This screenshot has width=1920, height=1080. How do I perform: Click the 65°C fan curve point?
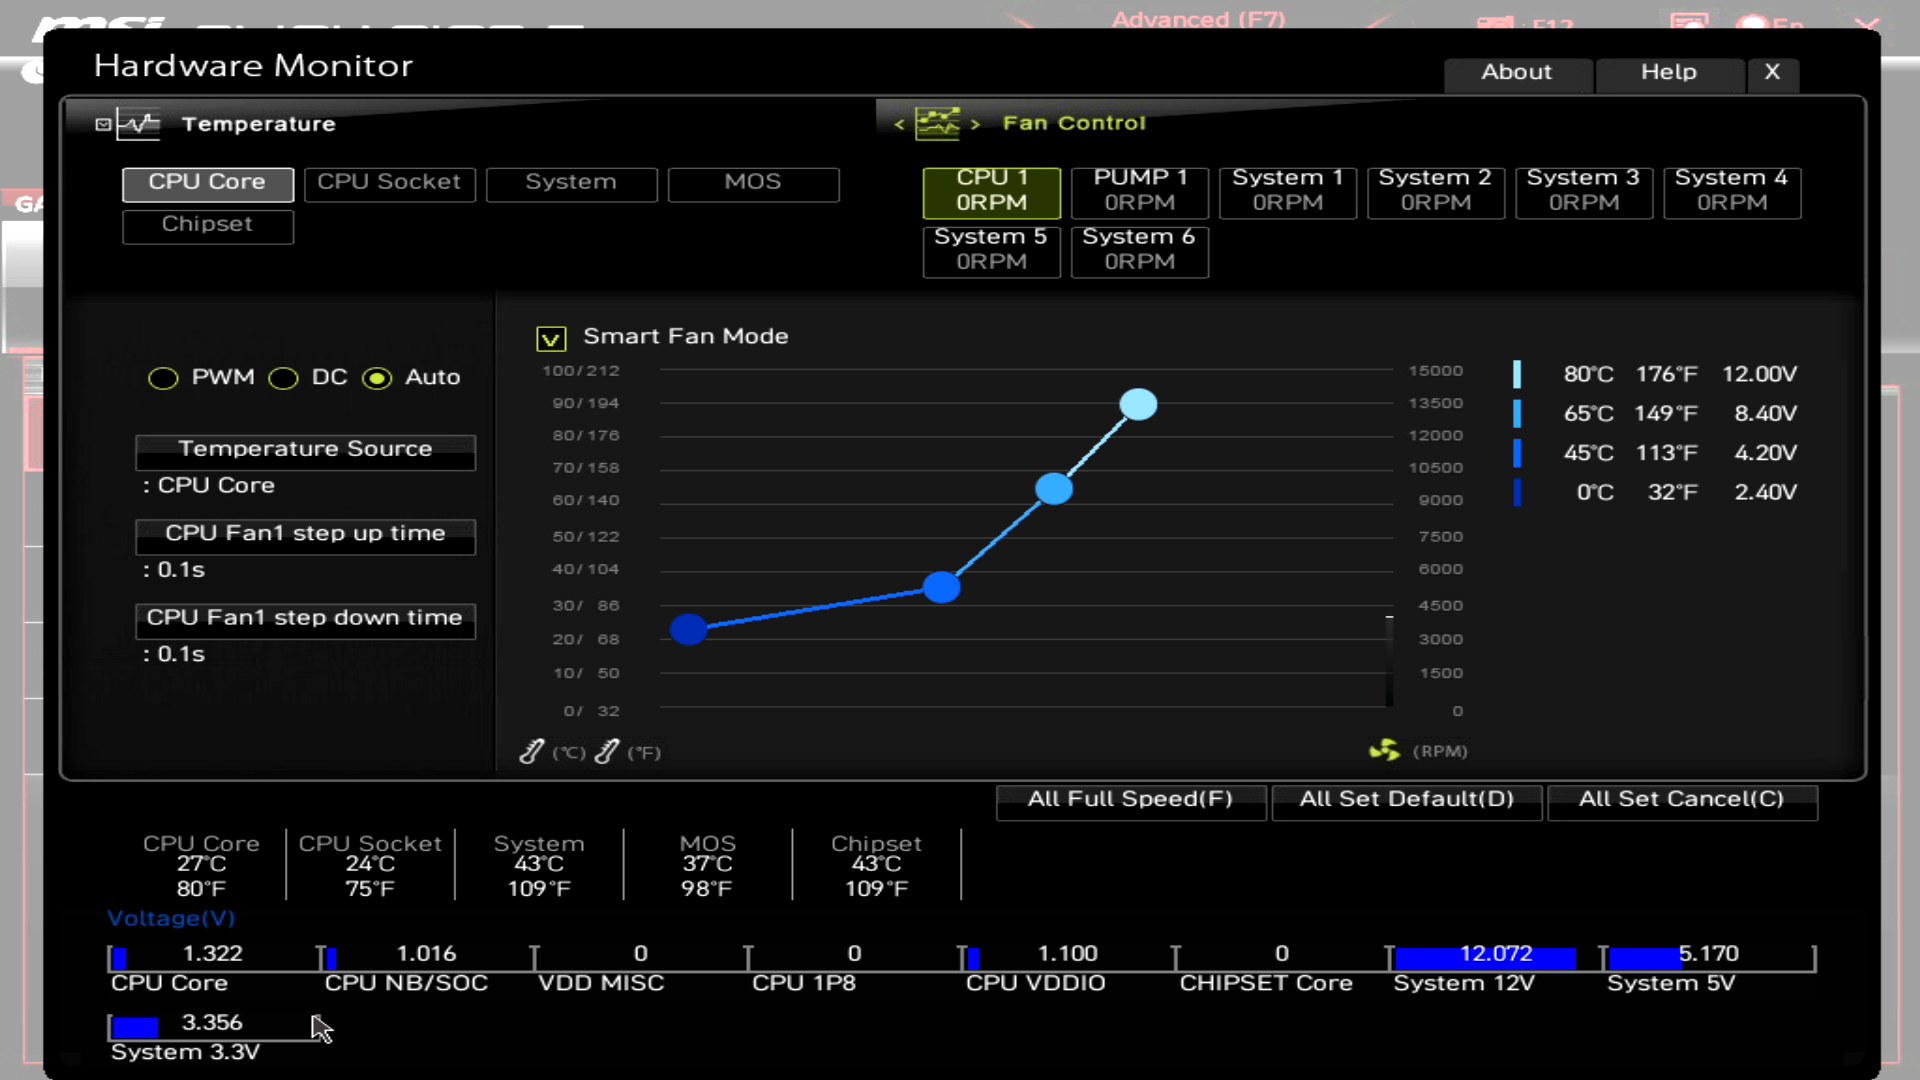click(x=1053, y=489)
